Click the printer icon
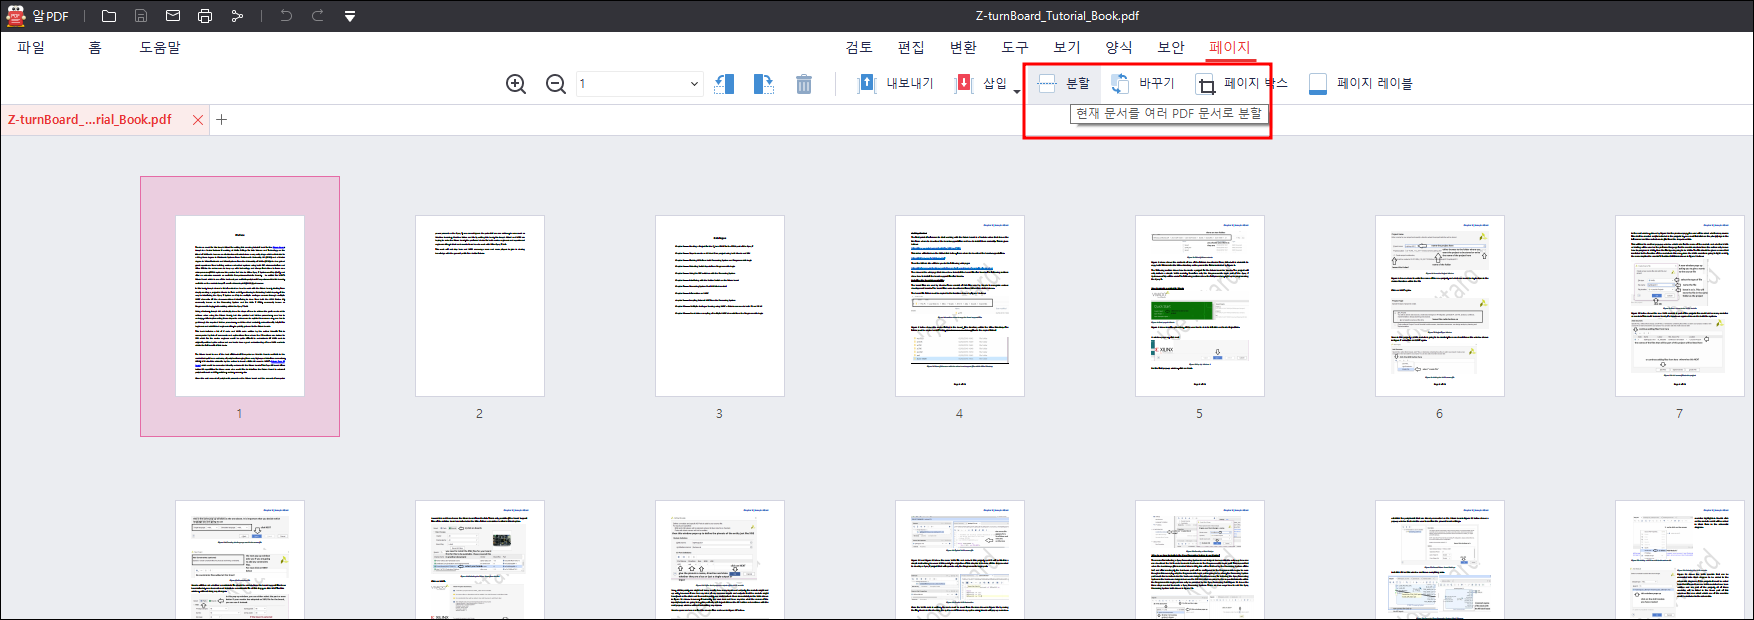 tap(205, 16)
